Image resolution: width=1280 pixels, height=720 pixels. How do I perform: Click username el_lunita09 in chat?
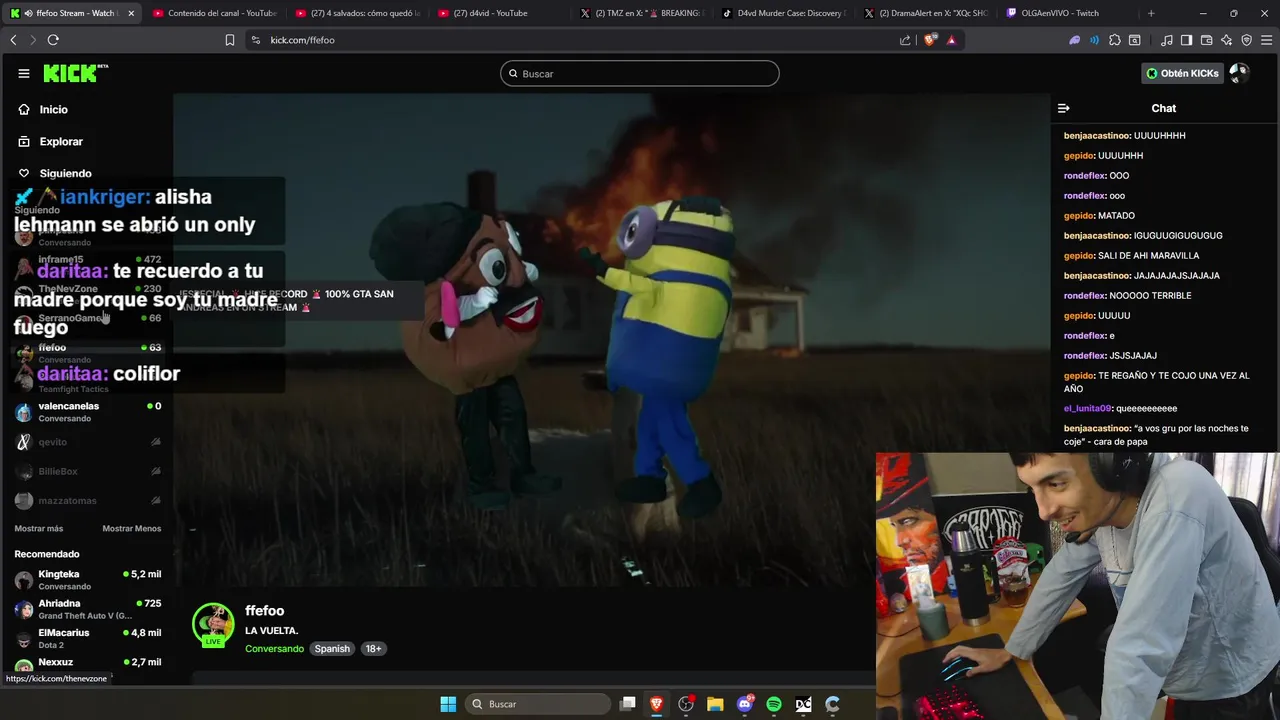(1087, 408)
